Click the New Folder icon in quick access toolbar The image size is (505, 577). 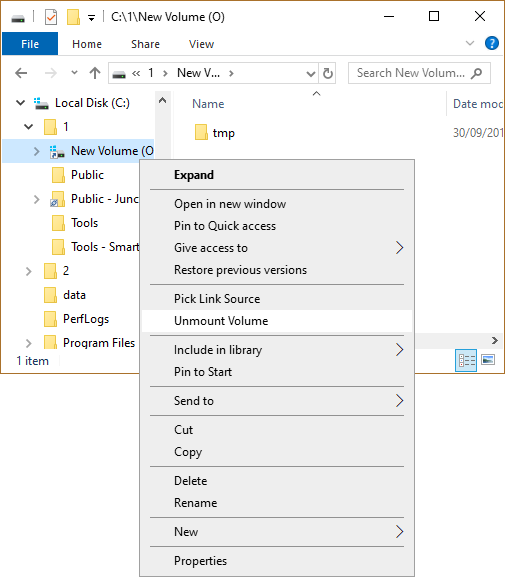73,17
